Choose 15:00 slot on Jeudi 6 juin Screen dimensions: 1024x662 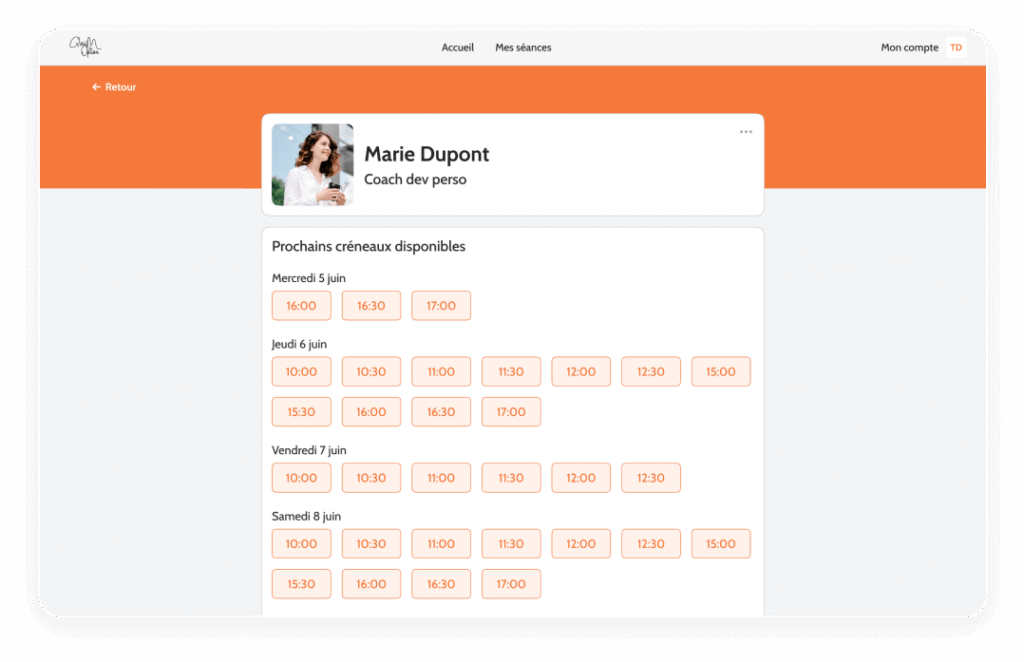[721, 372]
